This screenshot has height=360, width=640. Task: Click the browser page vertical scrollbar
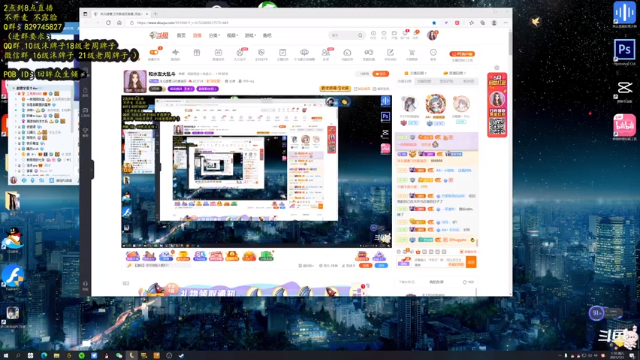[x=510, y=43]
